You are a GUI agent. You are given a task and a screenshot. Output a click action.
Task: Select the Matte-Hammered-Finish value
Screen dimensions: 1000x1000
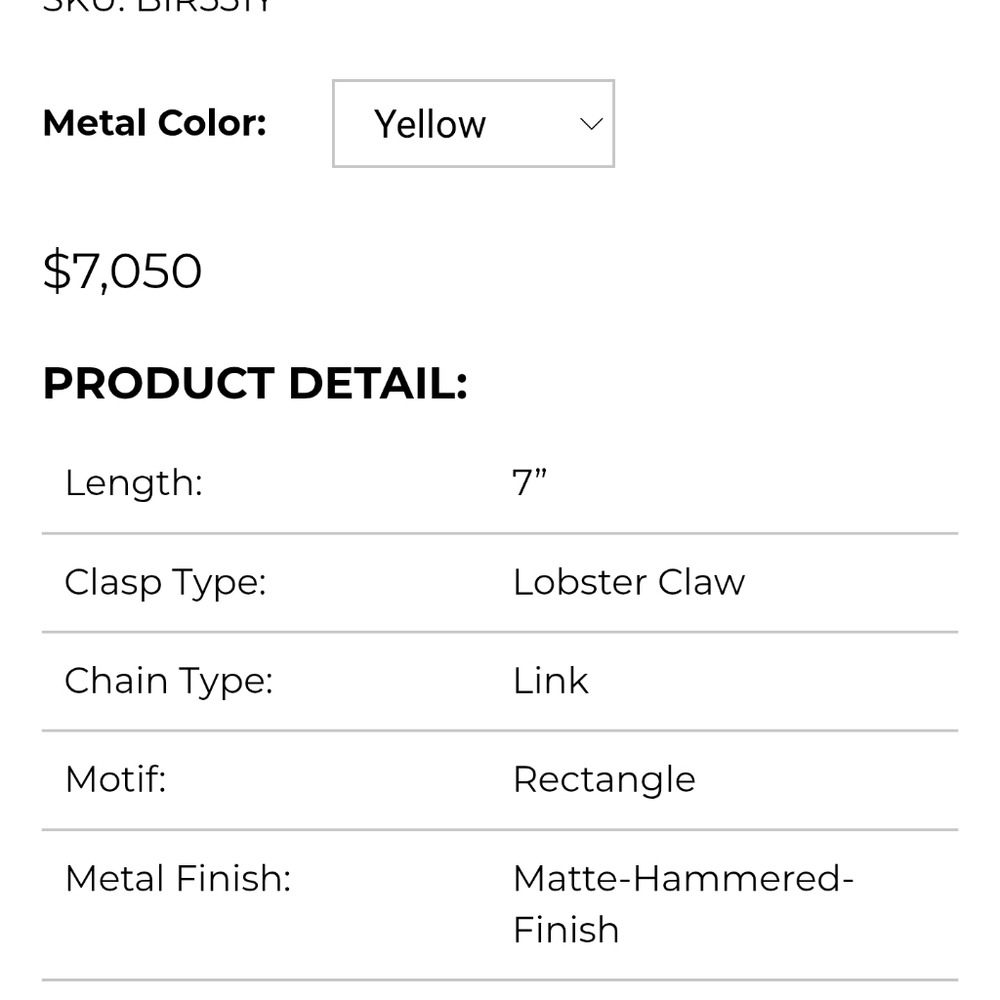point(683,904)
